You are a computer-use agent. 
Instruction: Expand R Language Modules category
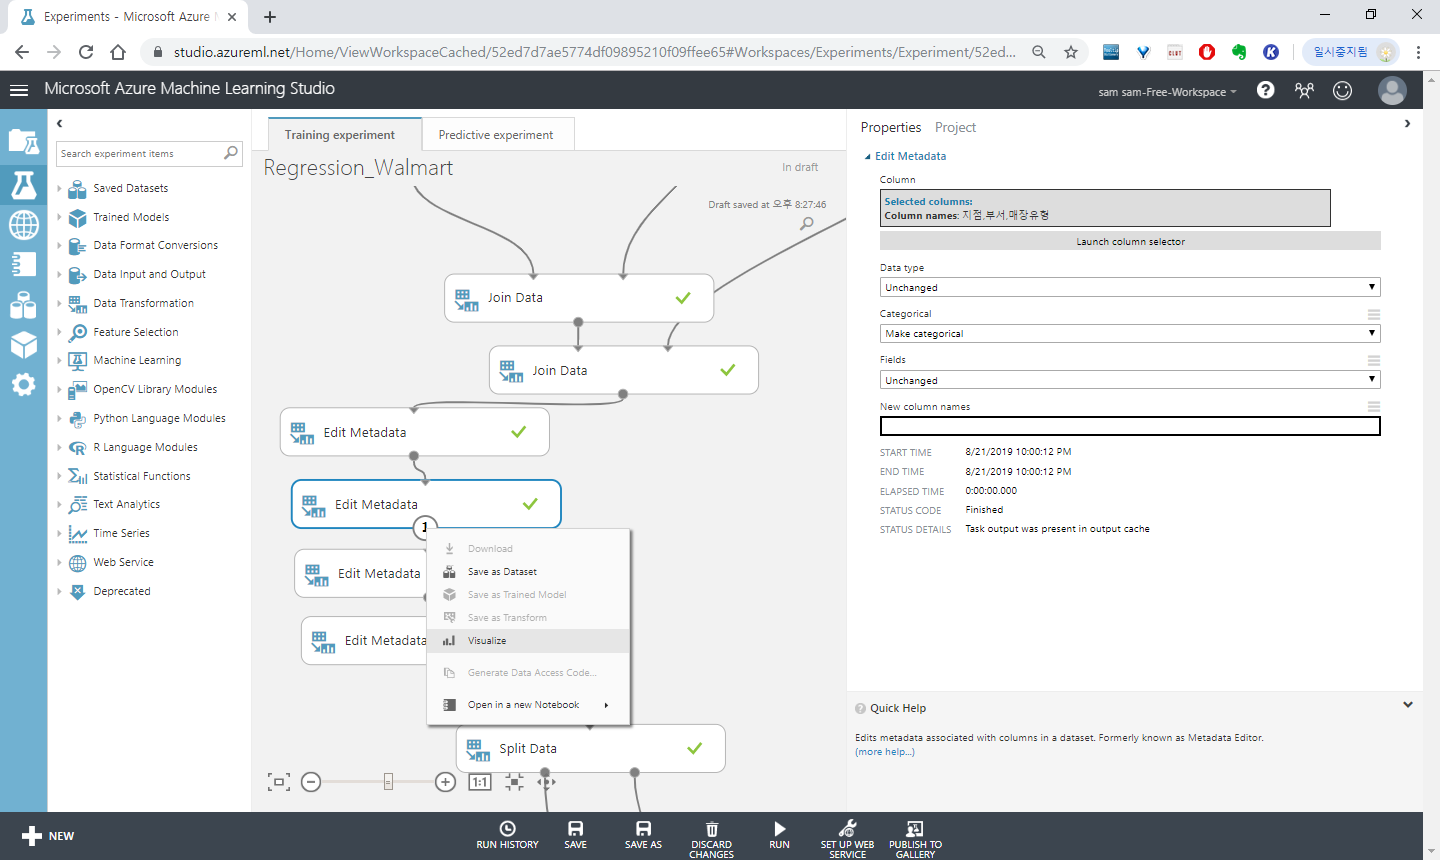pos(59,447)
